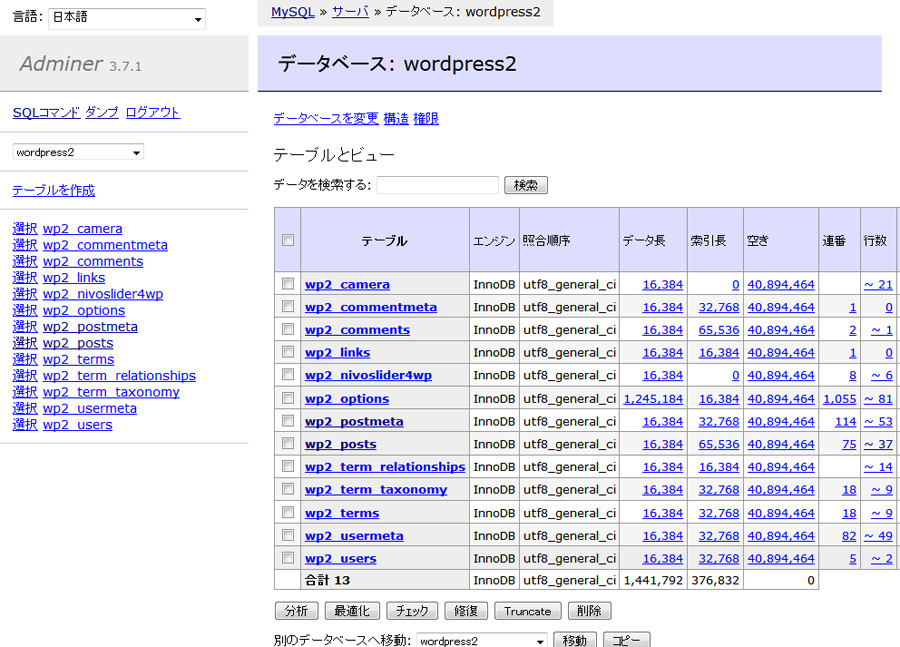This screenshot has height=647, width=900.
Task: Select the wp2_users row checkbox
Action: pos(288,558)
